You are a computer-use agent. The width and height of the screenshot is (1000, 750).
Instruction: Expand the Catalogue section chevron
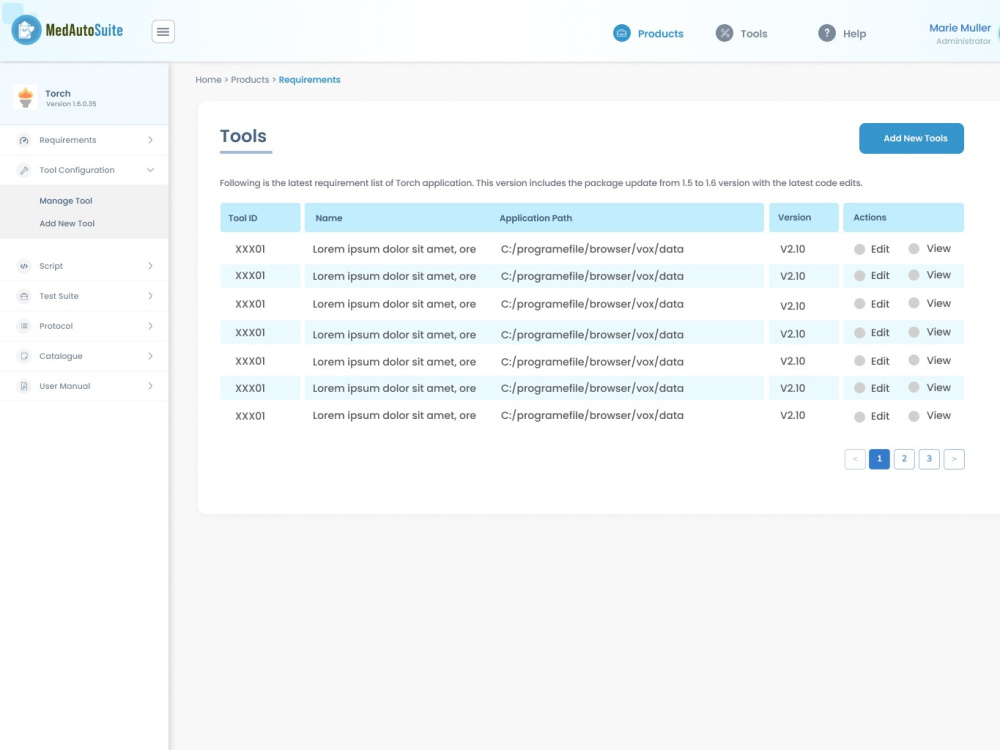point(151,355)
